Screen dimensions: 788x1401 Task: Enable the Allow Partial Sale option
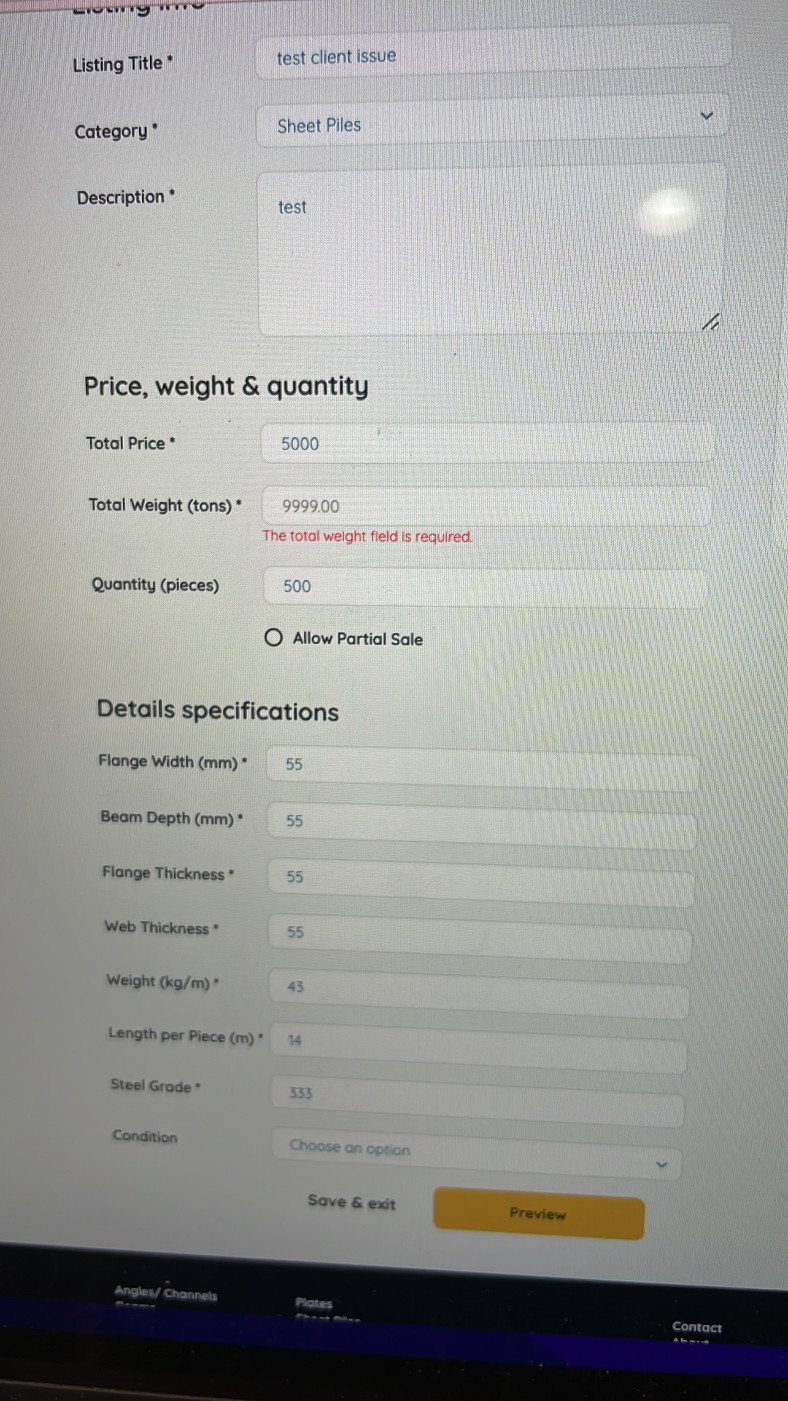(273, 638)
